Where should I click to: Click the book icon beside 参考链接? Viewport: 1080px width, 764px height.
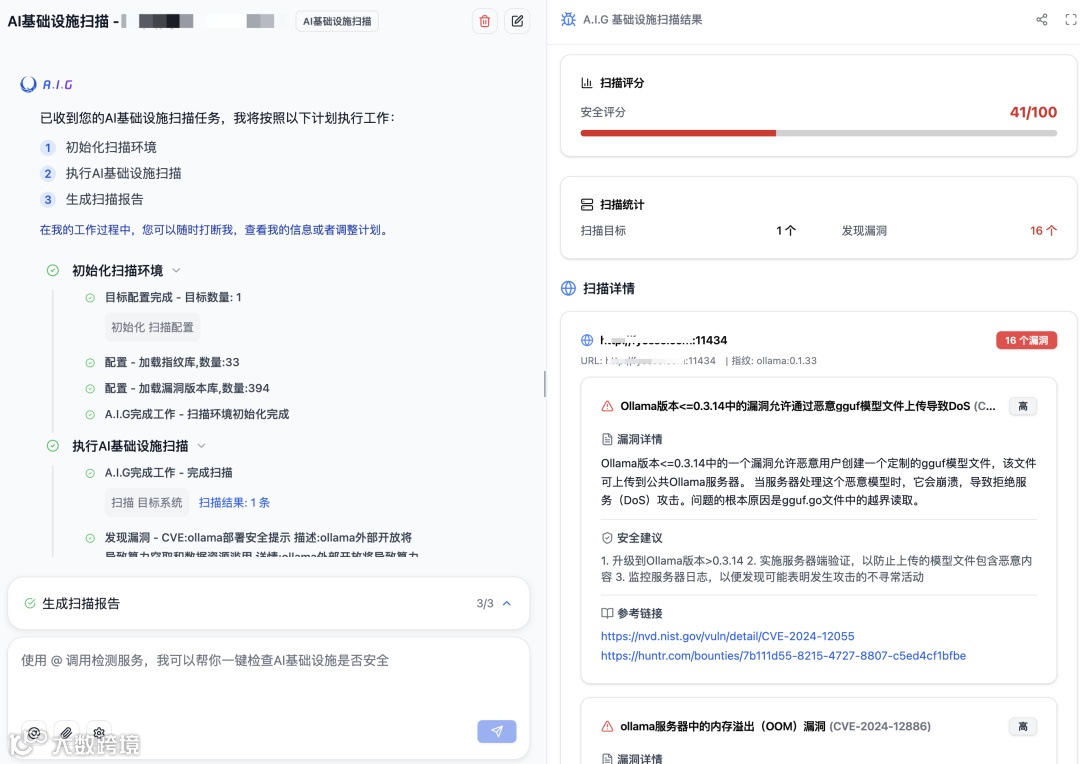coord(607,613)
